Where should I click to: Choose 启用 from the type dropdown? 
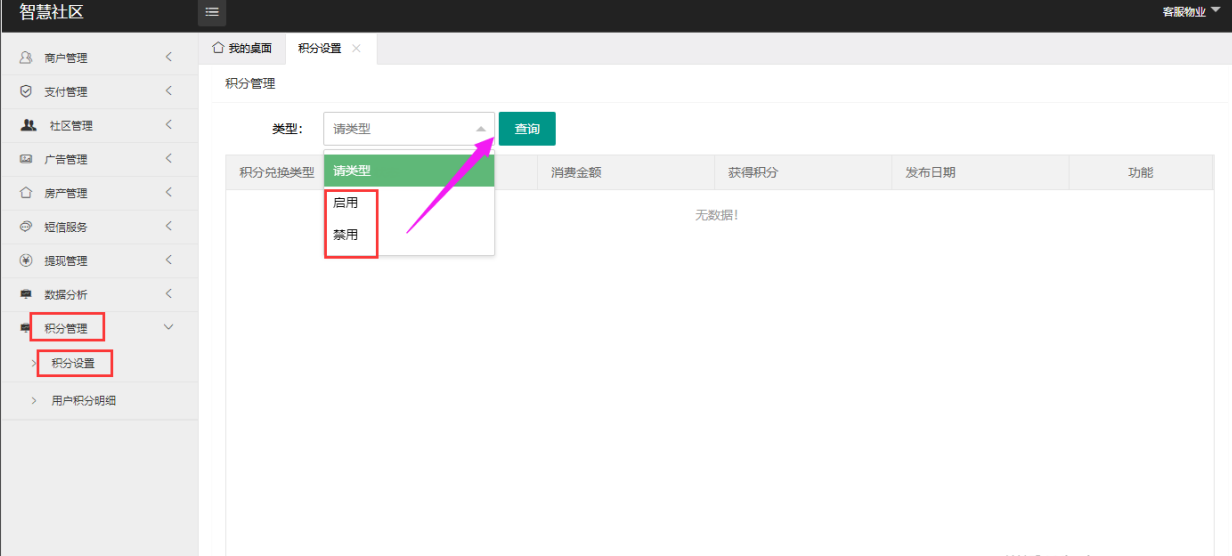[x=346, y=203]
